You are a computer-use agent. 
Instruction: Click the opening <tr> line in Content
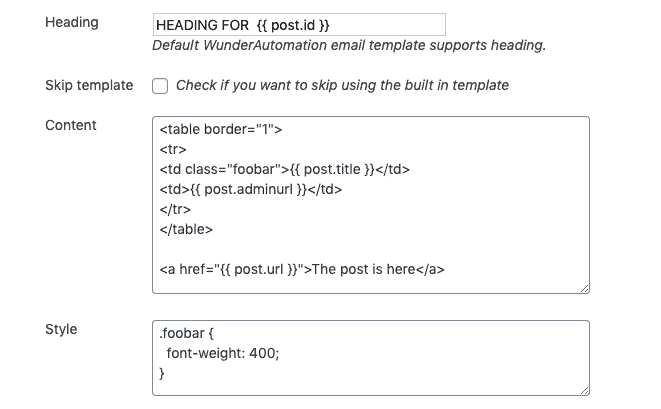(x=170, y=149)
